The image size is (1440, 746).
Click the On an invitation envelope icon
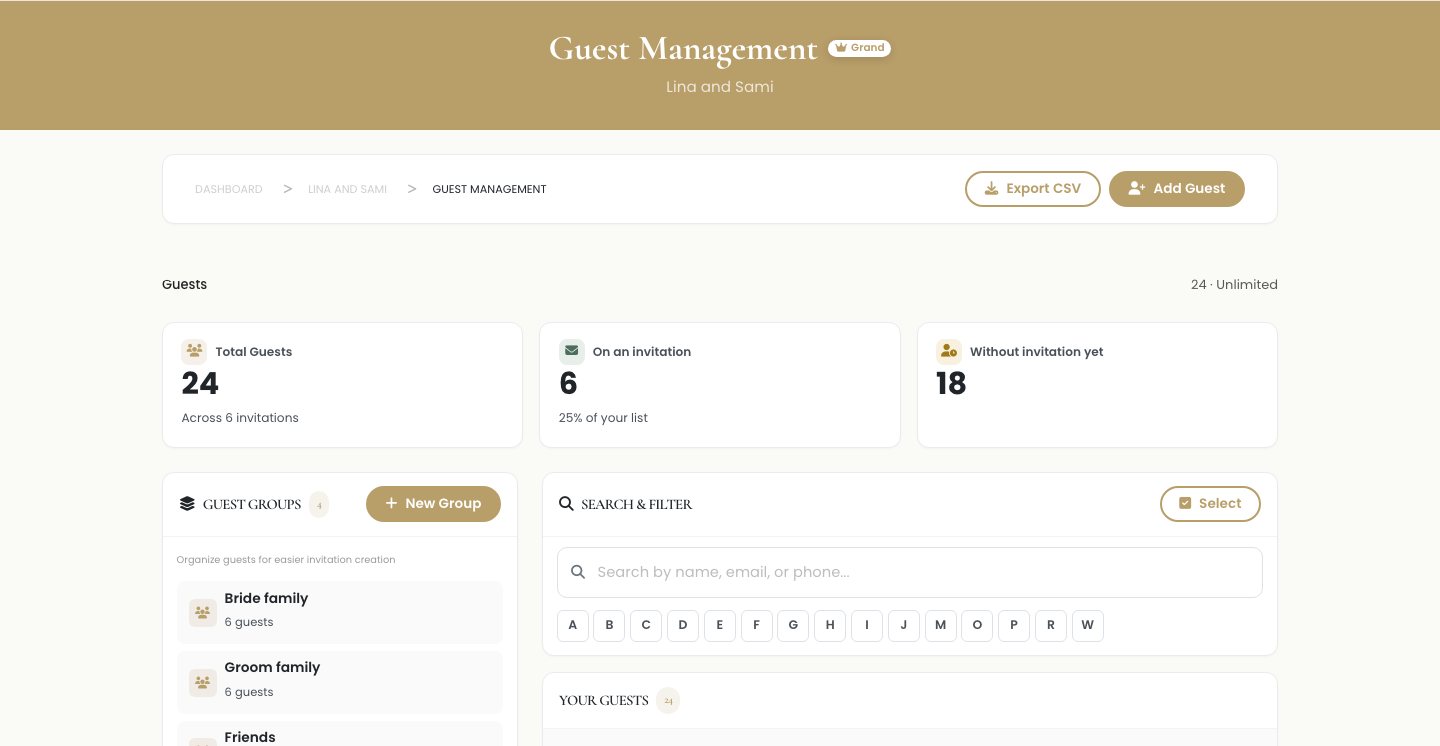[571, 351]
